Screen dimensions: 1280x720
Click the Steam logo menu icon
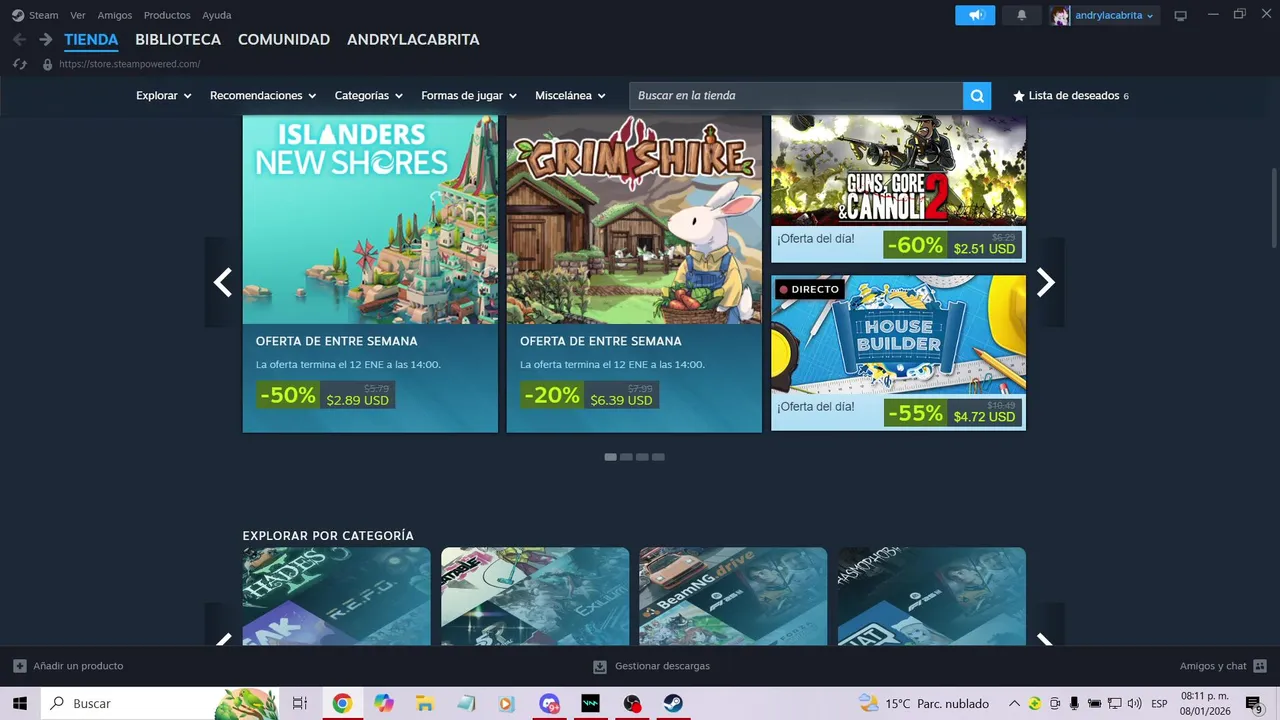click(x=18, y=15)
